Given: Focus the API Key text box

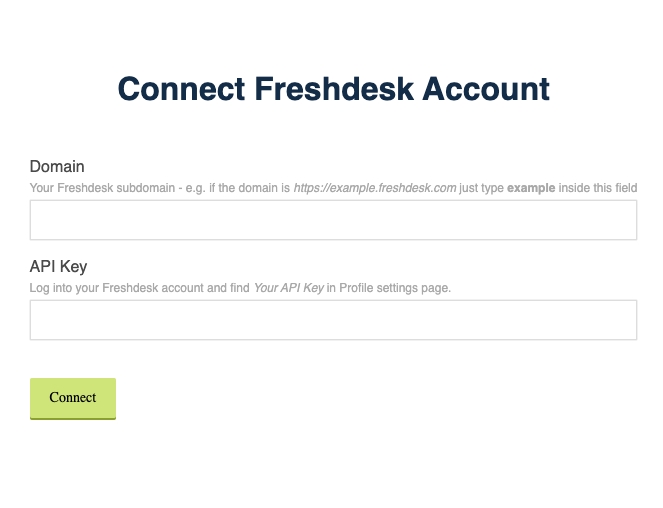Looking at the screenshot, I should [333, 320].
